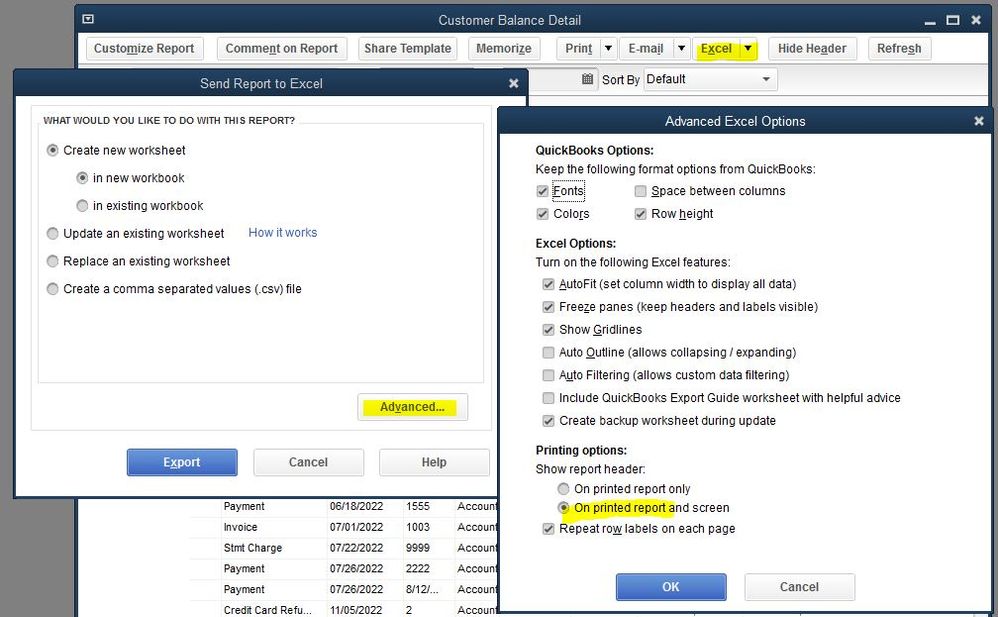
Task: Cancel the Send Report to Excel dialog
Action: 309,462
